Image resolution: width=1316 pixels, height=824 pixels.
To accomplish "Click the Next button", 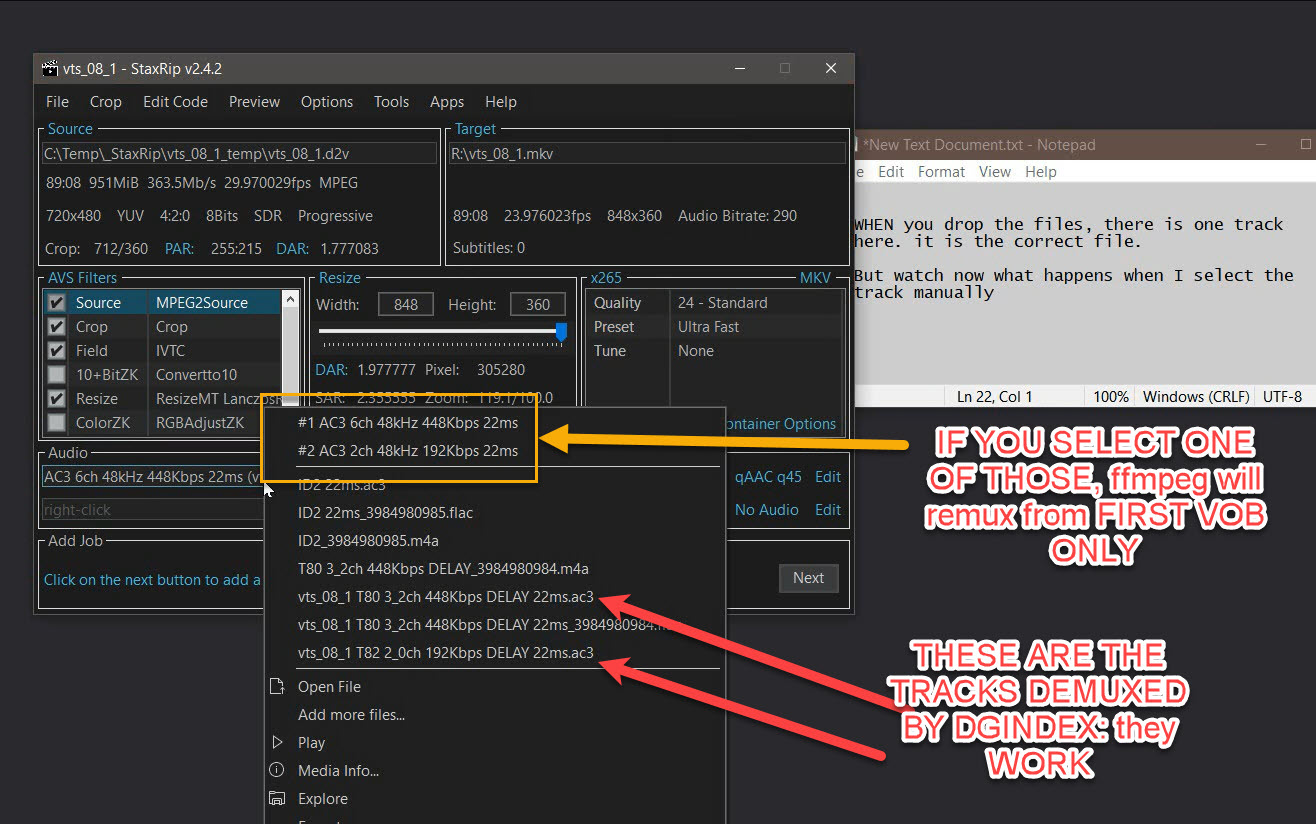I will tap(808, 578).
